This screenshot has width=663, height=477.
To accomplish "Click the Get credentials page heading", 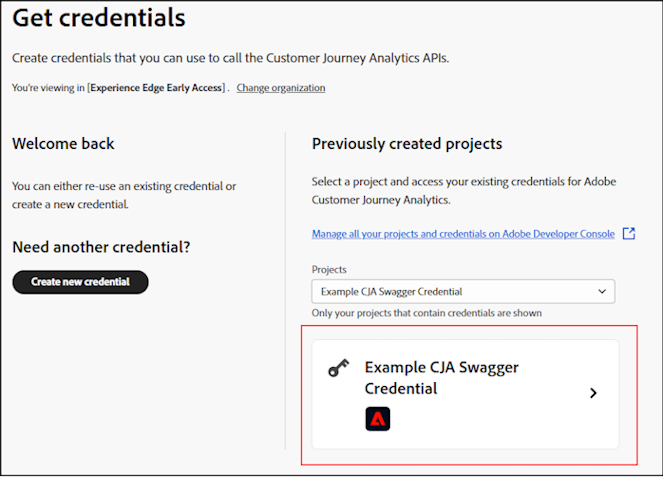I will click(x=99, y=18).
